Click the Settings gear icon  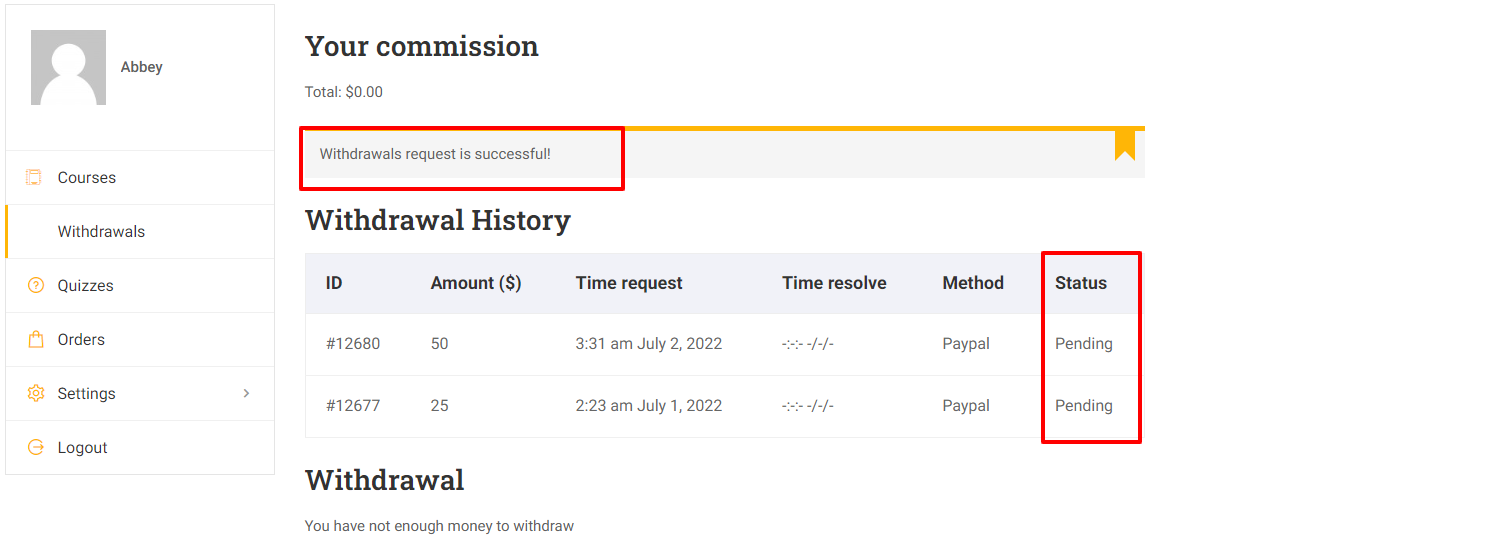[x=36, y=393]
